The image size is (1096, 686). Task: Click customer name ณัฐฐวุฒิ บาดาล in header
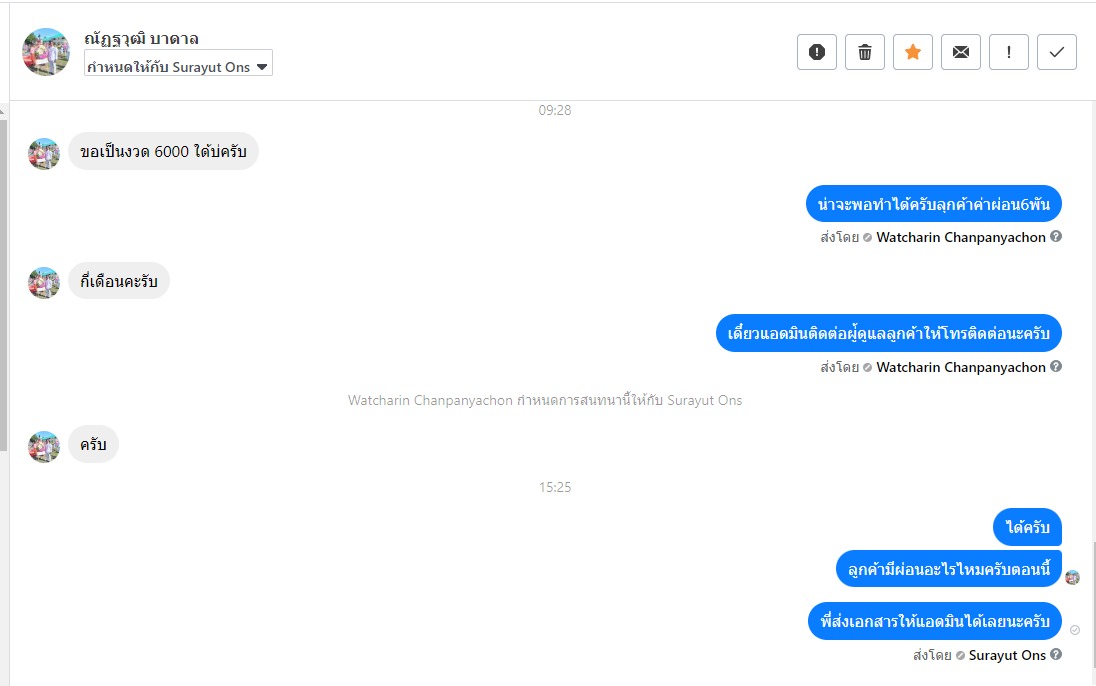141,38
